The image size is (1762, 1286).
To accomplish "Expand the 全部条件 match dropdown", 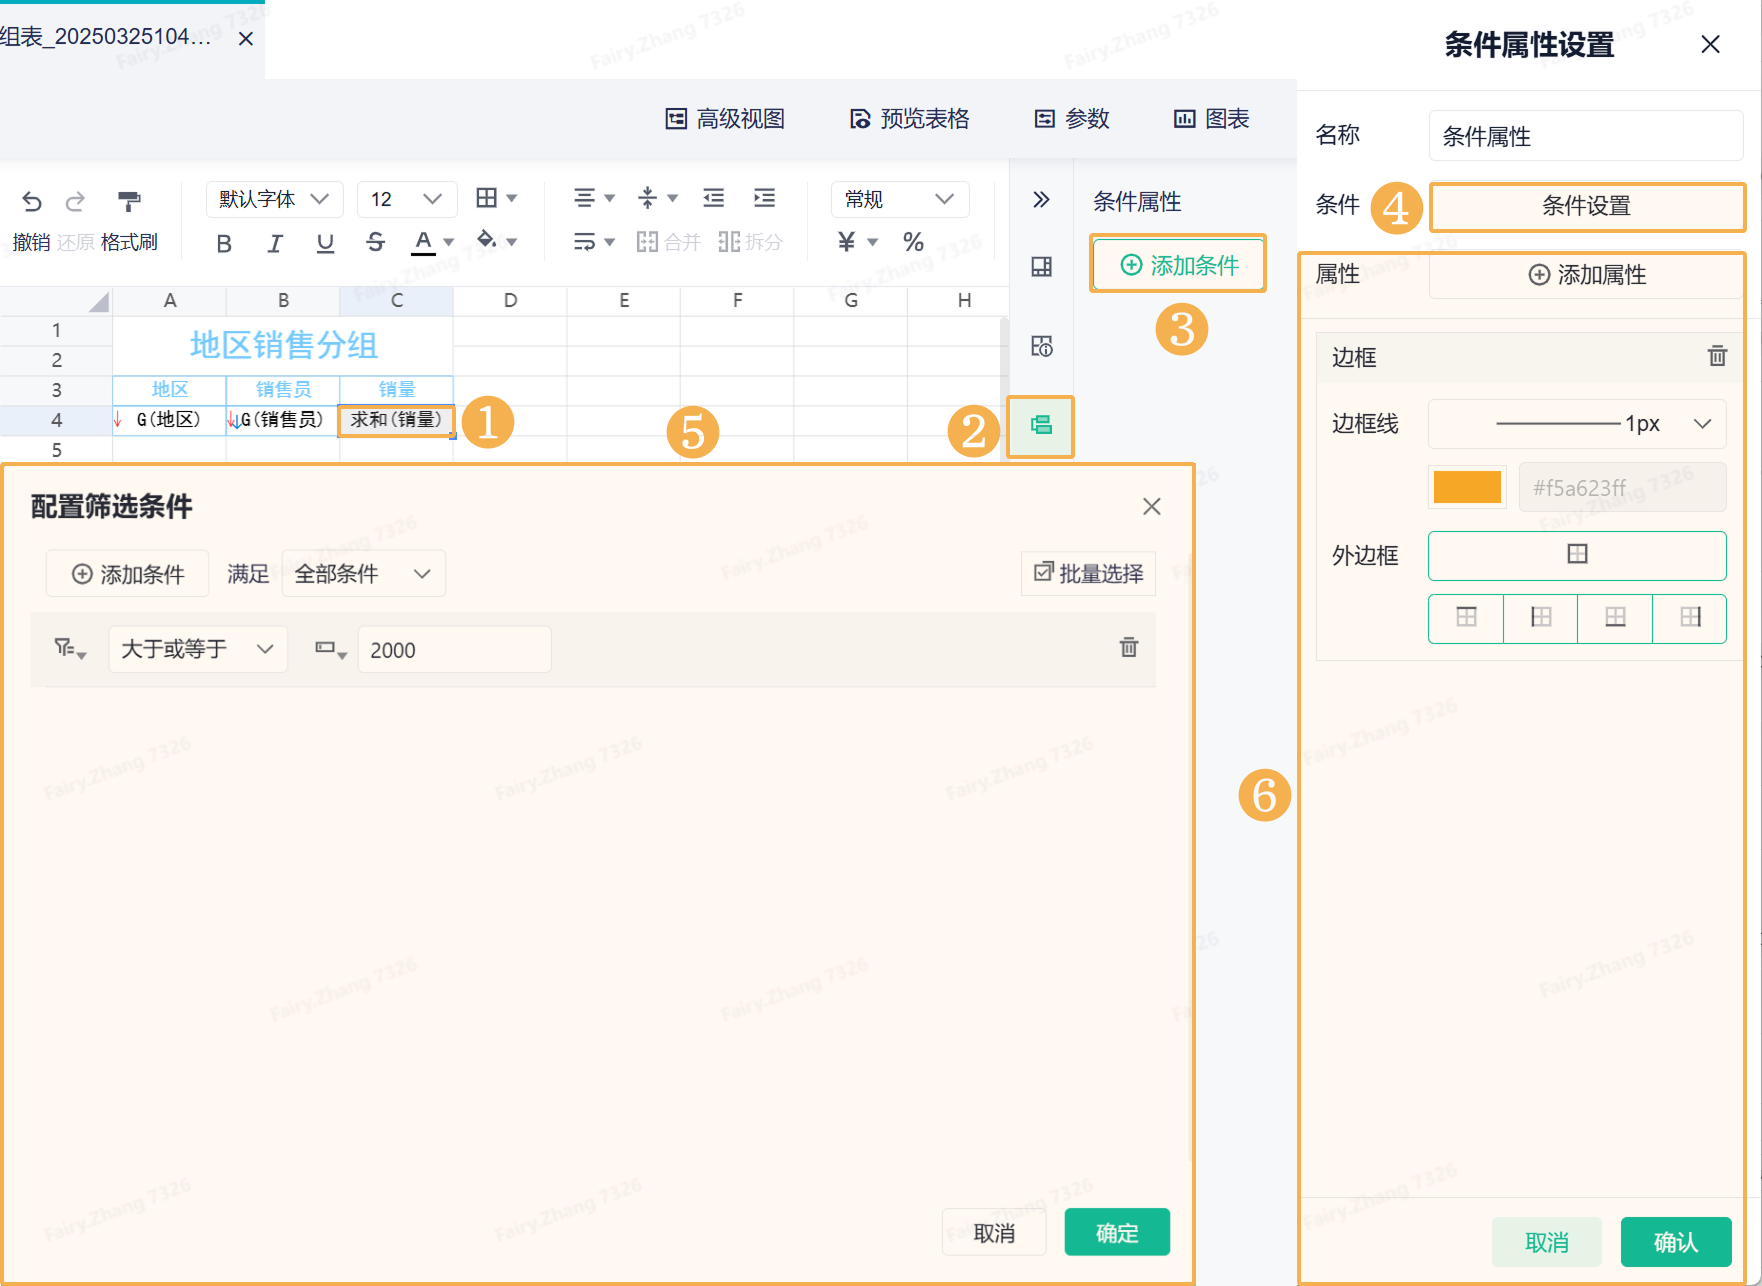I will [364, 574].
